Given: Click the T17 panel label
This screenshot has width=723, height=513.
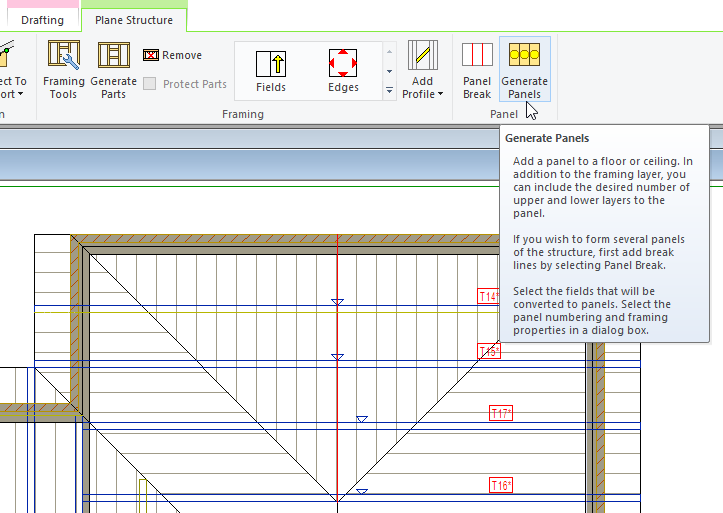Looking at the screenshot, I should (500, 414).
